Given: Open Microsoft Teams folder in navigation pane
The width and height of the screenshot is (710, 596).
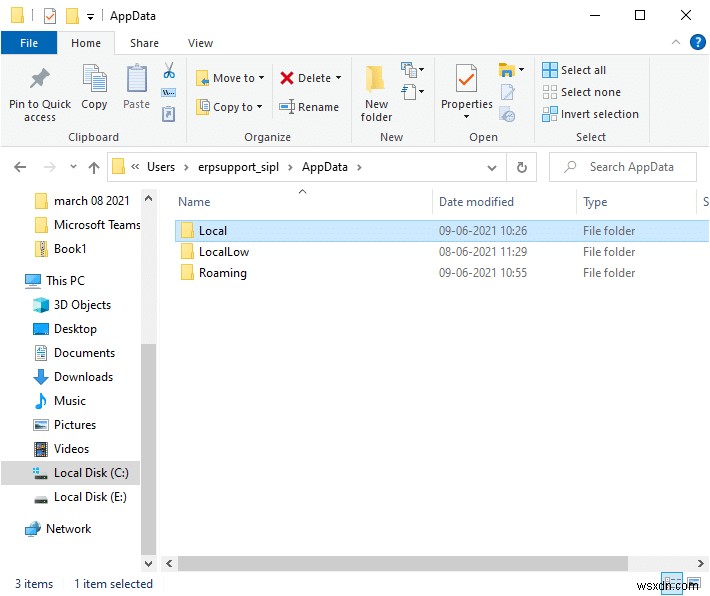Looking at the screenshot, I should coord(88,225).
